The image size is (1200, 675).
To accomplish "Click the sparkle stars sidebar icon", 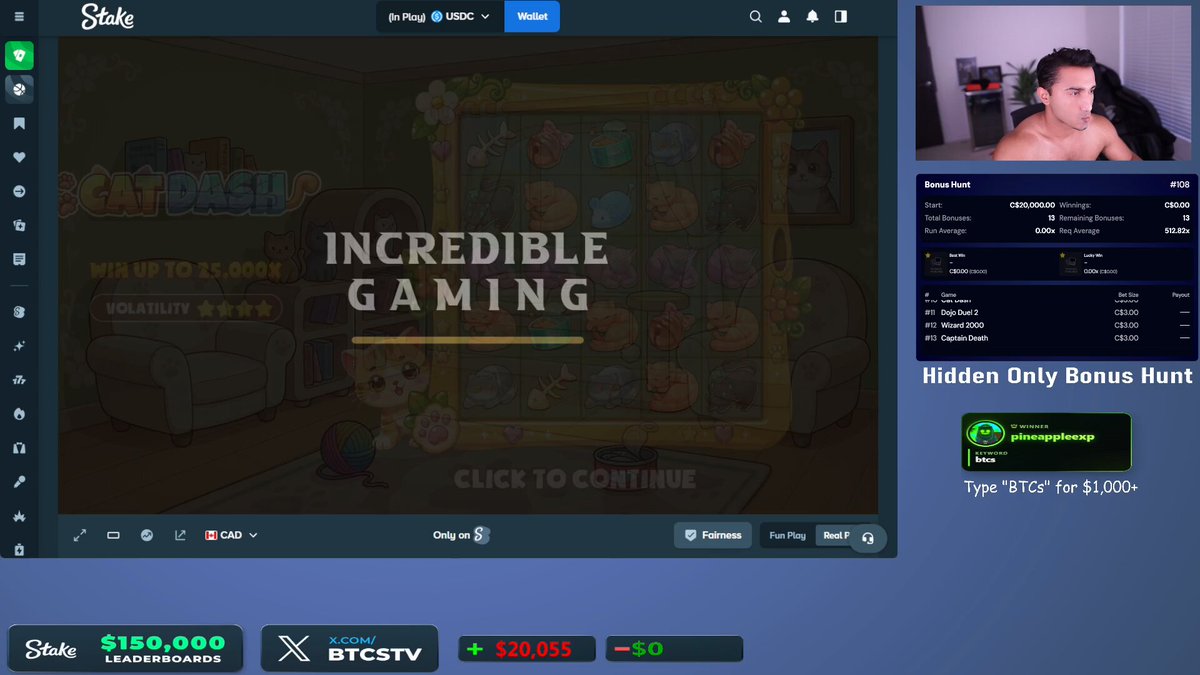I will 19,346.
